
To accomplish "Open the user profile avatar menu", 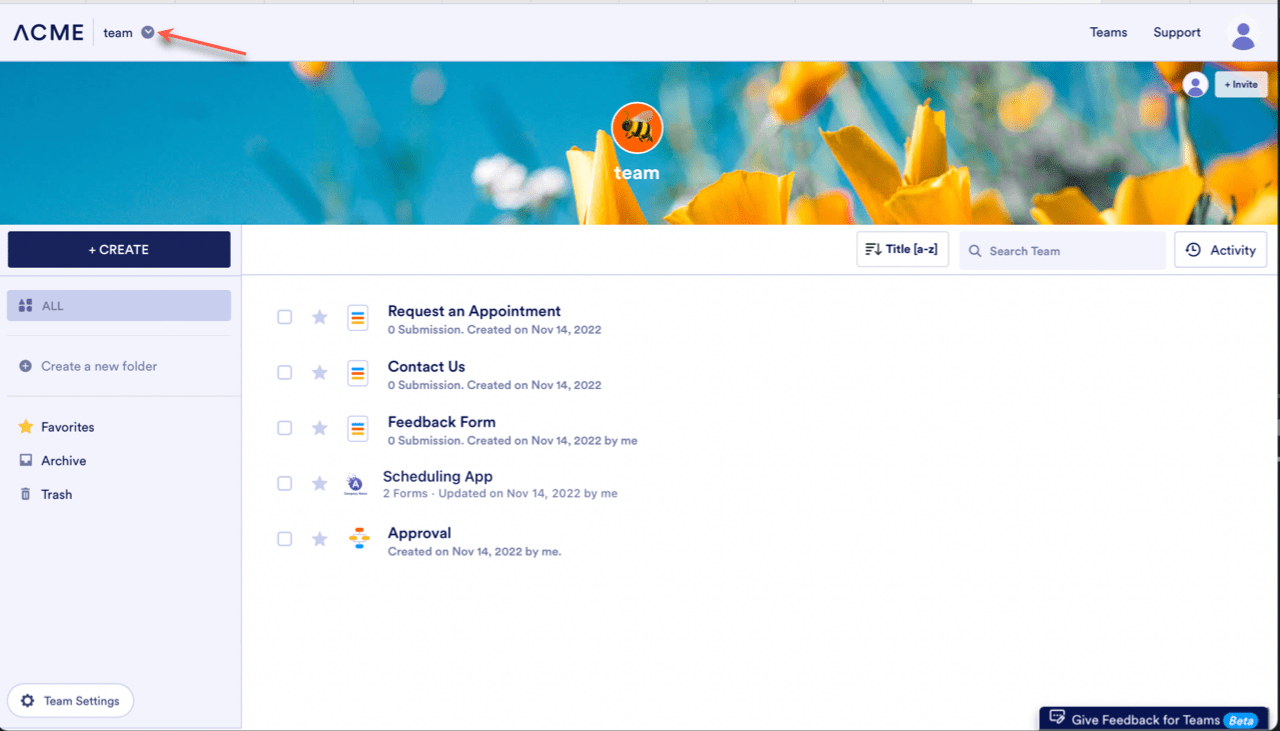I will click(1243, 36).
